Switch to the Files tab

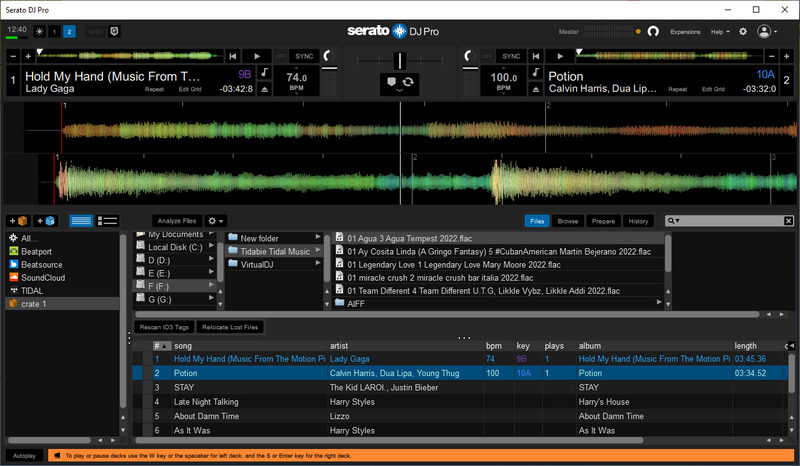click(x=537, y=221)
